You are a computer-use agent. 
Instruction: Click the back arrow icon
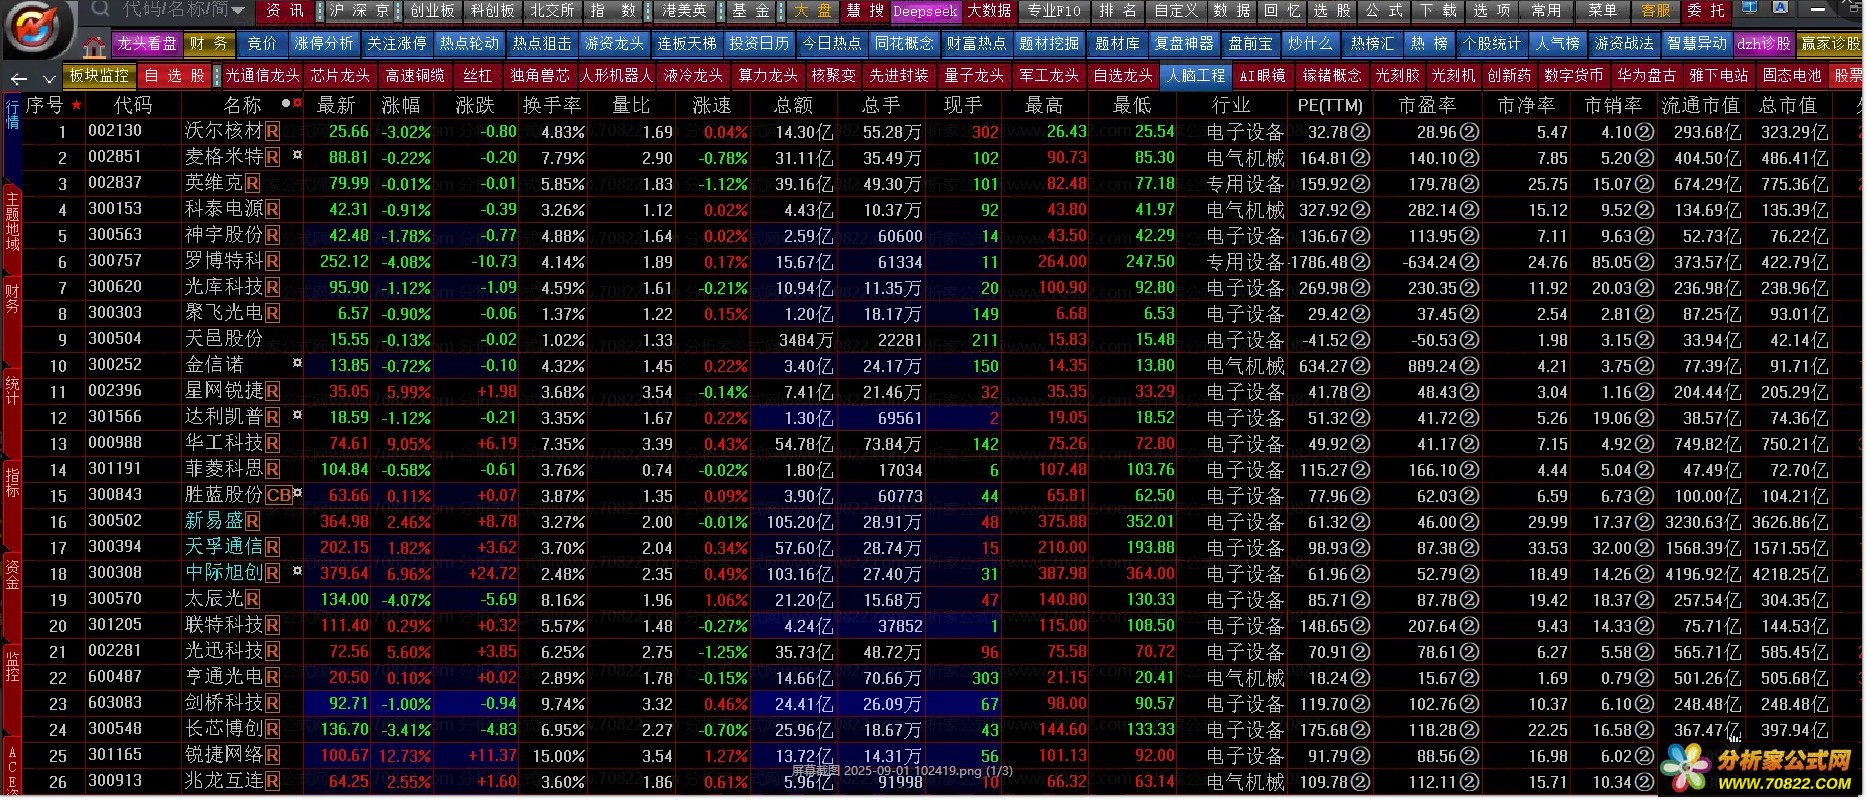pos(19,77)
